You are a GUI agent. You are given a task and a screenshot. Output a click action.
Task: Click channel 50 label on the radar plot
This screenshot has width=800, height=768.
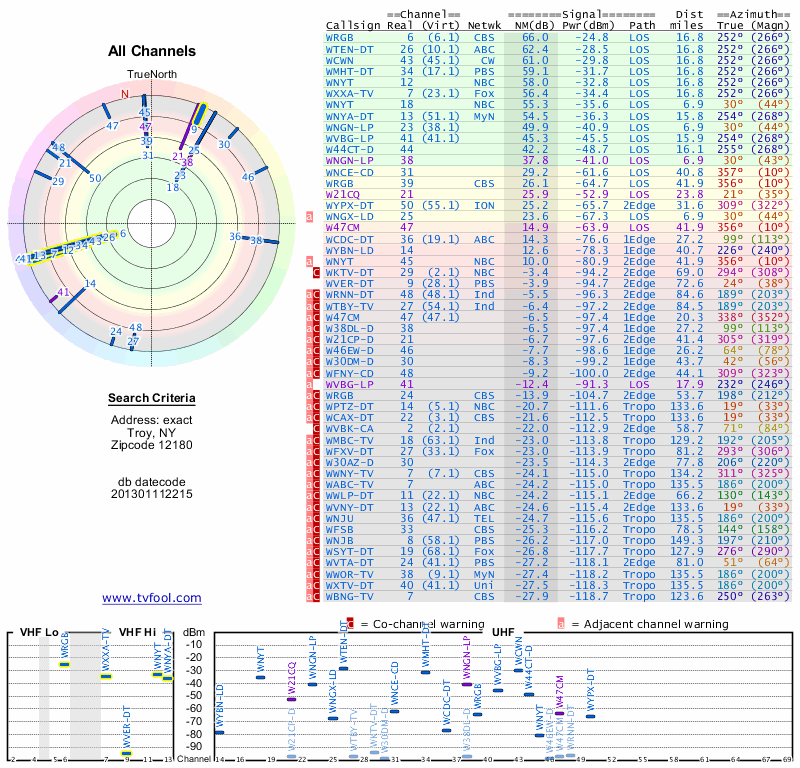[95, 178]
